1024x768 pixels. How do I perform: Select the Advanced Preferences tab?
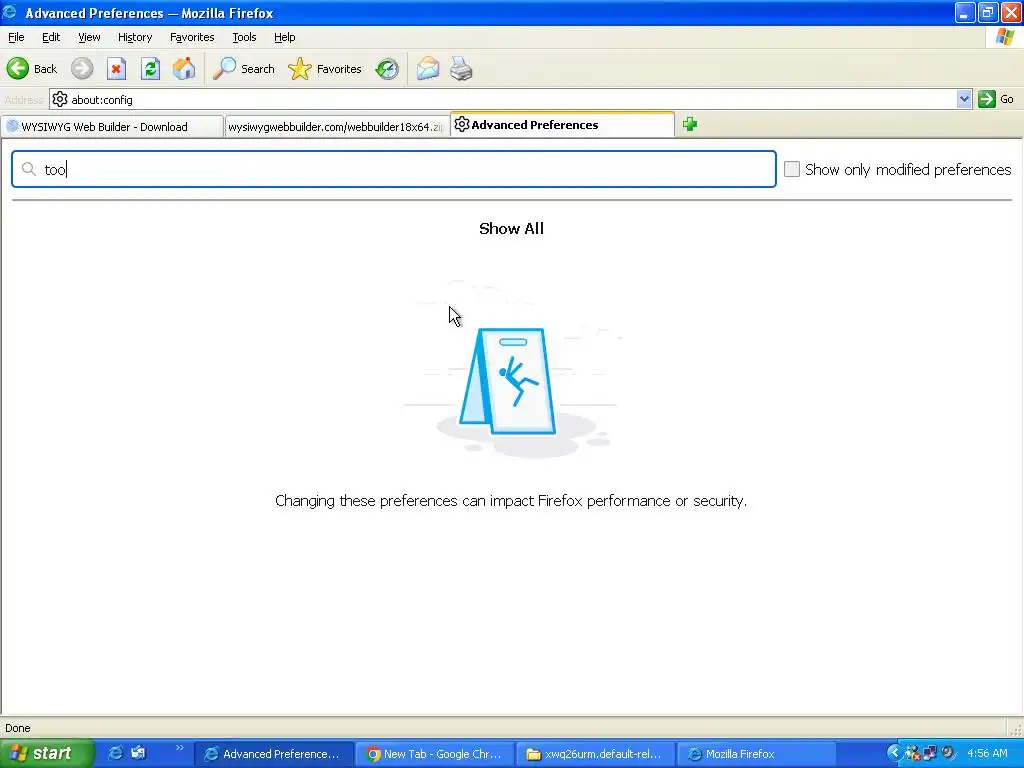tap(562, 125)
